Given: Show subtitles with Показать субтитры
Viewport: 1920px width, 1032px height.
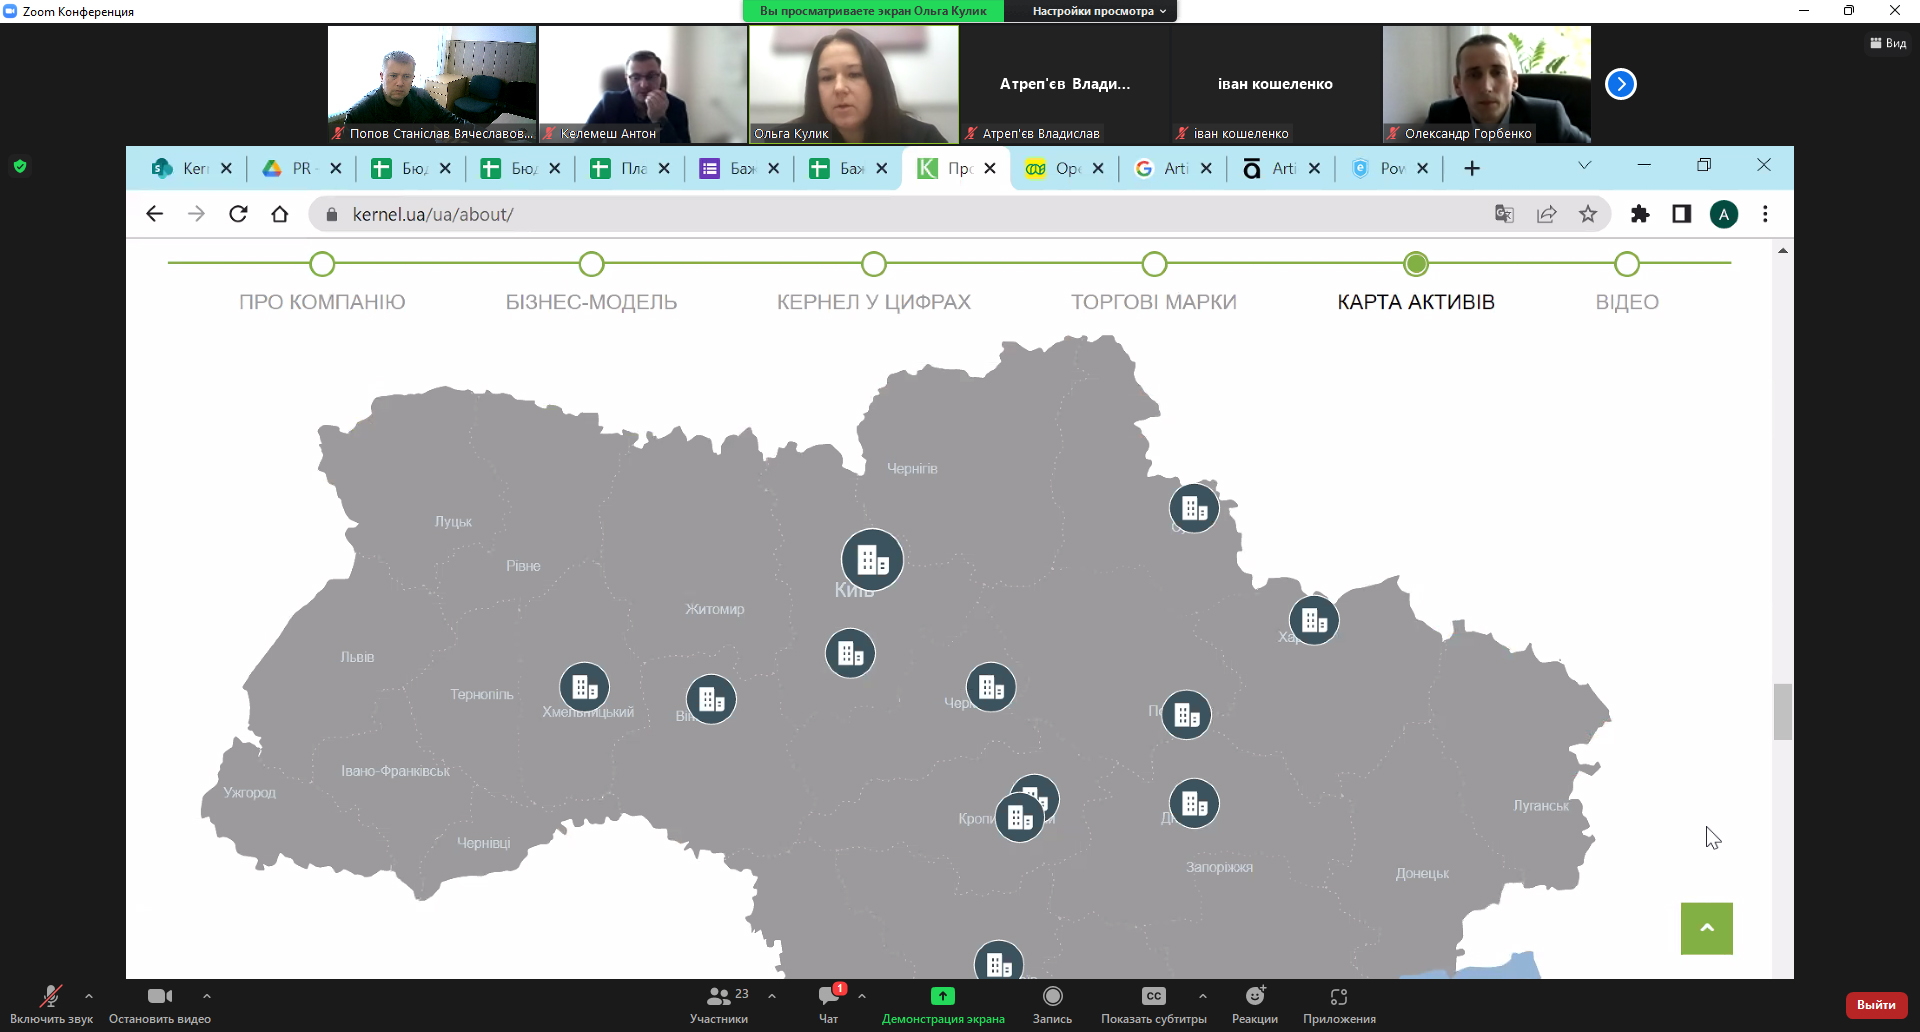Looking at the screenshot, I should coord(1154,1005).
